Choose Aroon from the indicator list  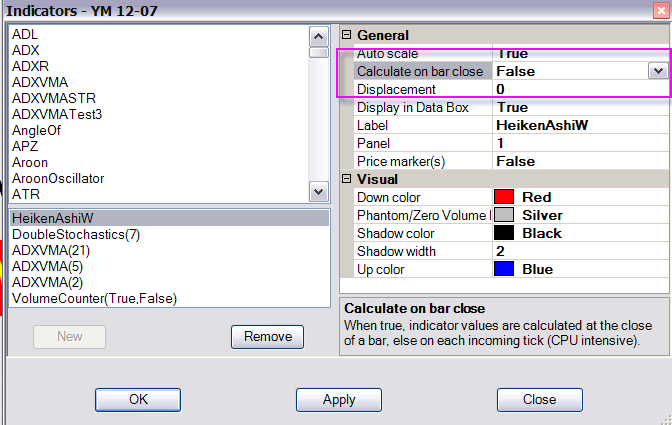(x=30, y=162)
